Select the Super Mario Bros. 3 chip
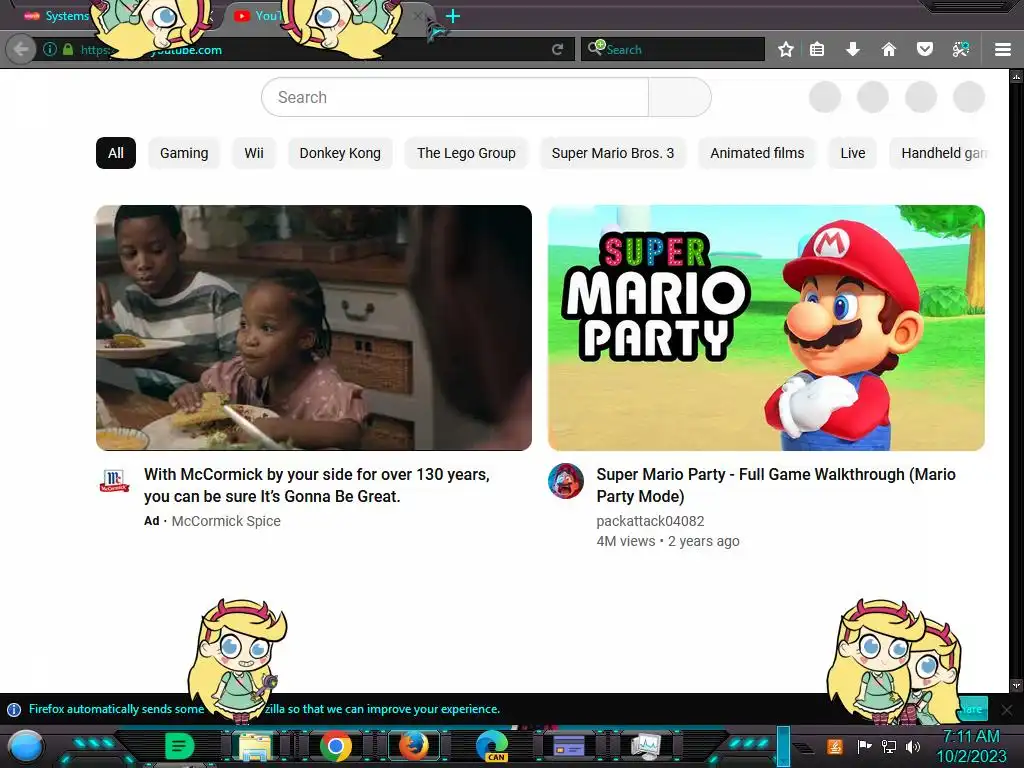This screenshot has width=1024, height=768. (x=613, y=153)
